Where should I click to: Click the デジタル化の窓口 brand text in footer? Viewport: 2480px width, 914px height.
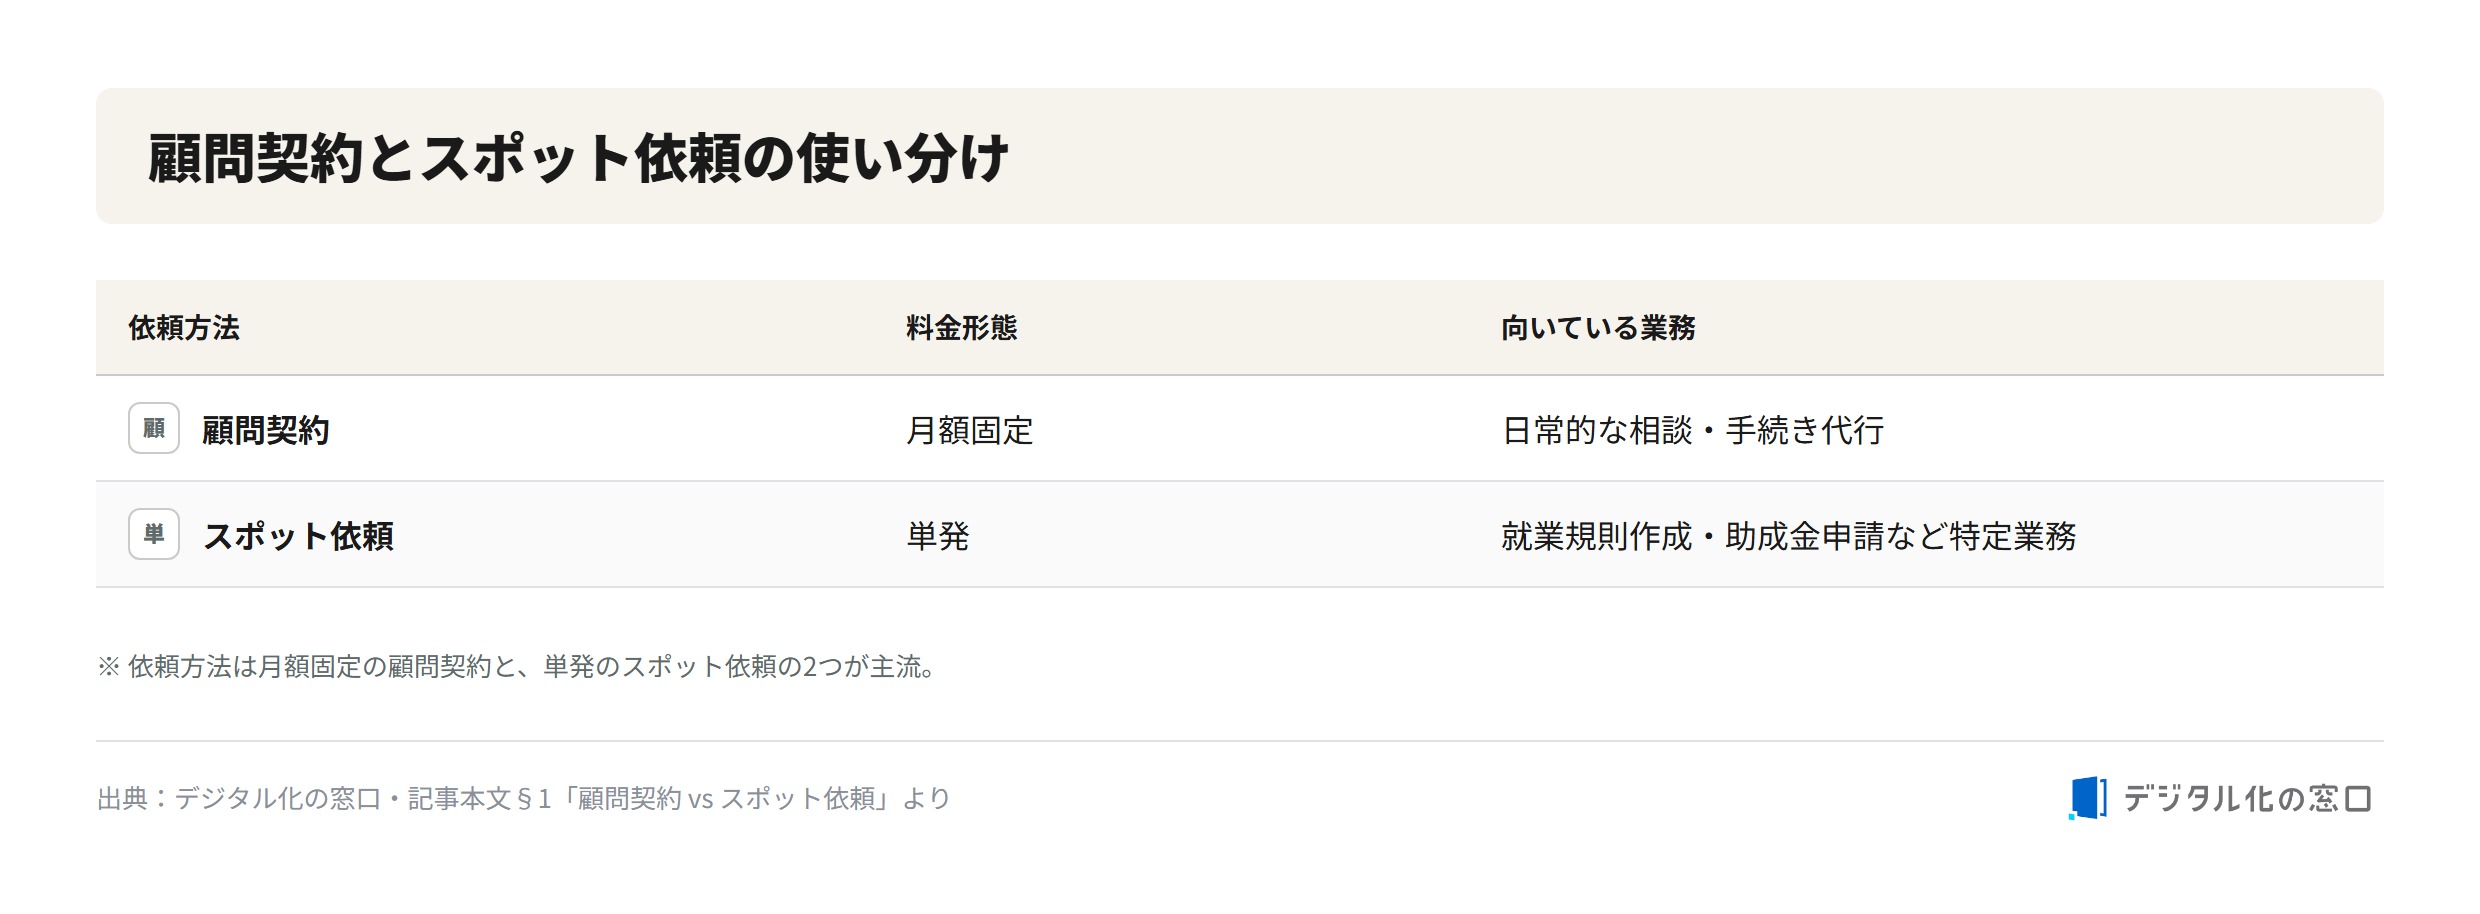2247,798
